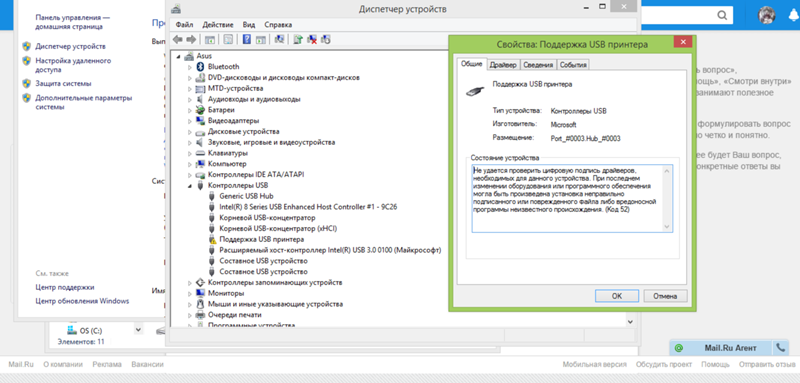The image size is (800, 383).
Task: Switch to the Драйвер tab
Action: [x=504, y=65]
